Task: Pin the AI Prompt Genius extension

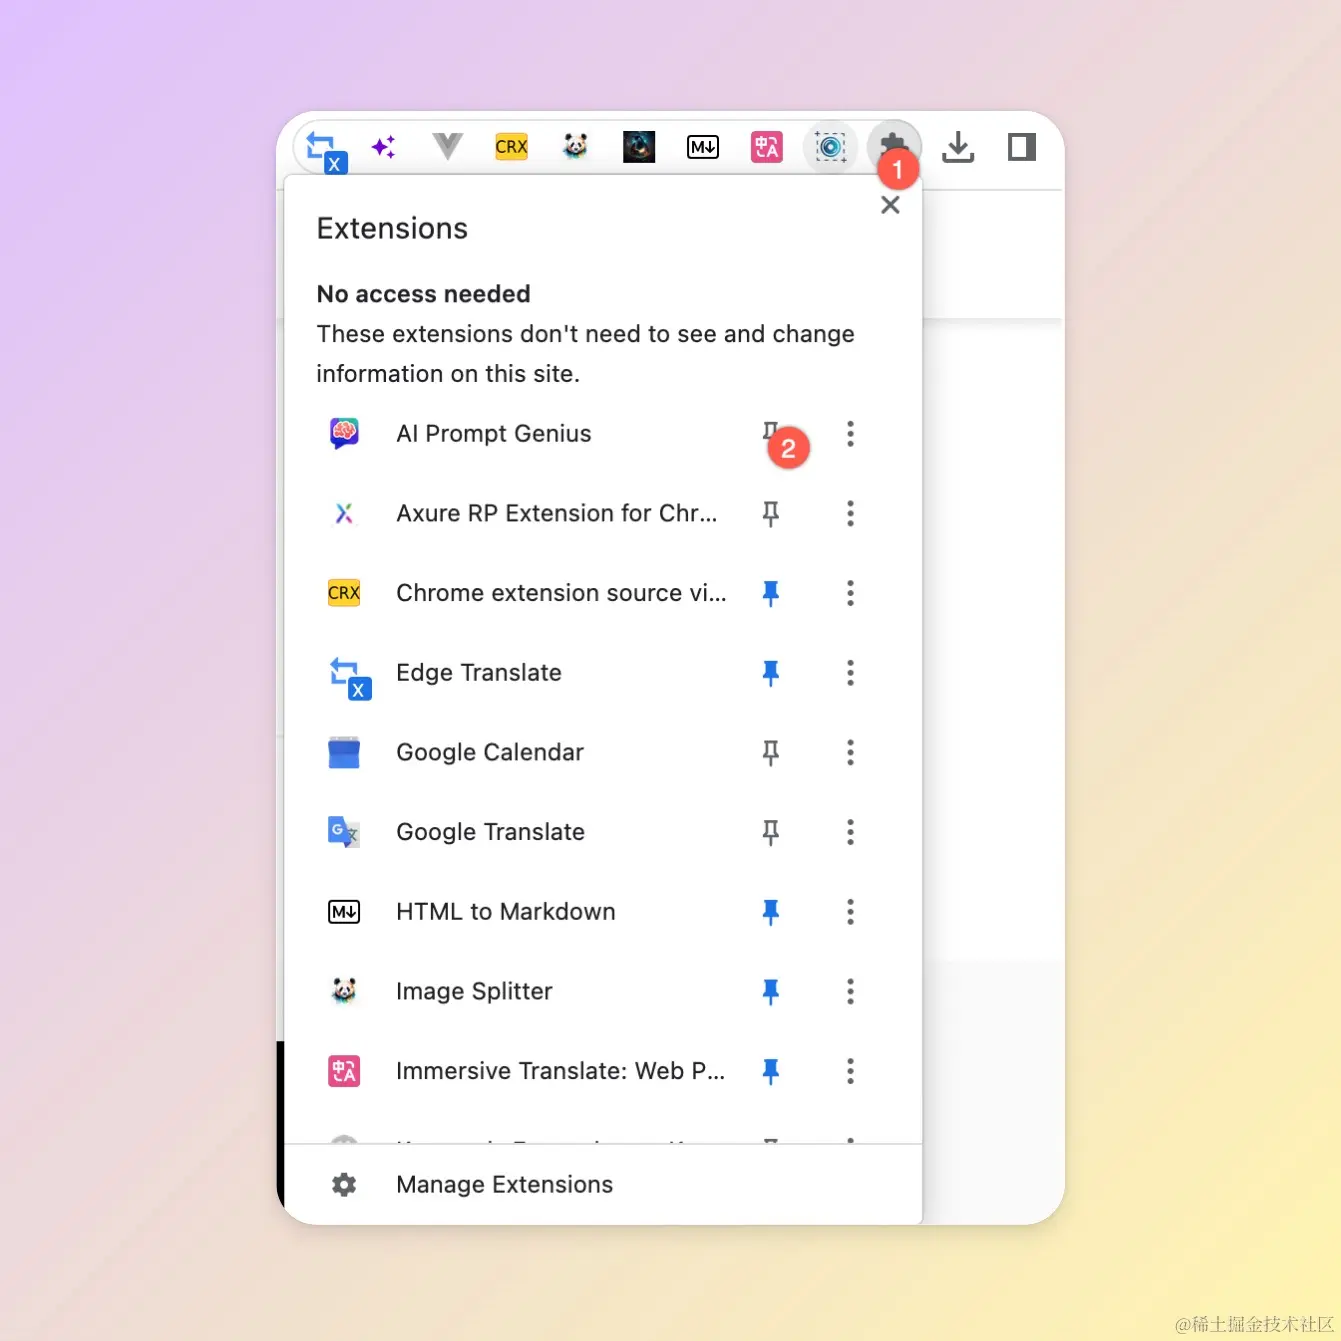Action: click(770, 432)
